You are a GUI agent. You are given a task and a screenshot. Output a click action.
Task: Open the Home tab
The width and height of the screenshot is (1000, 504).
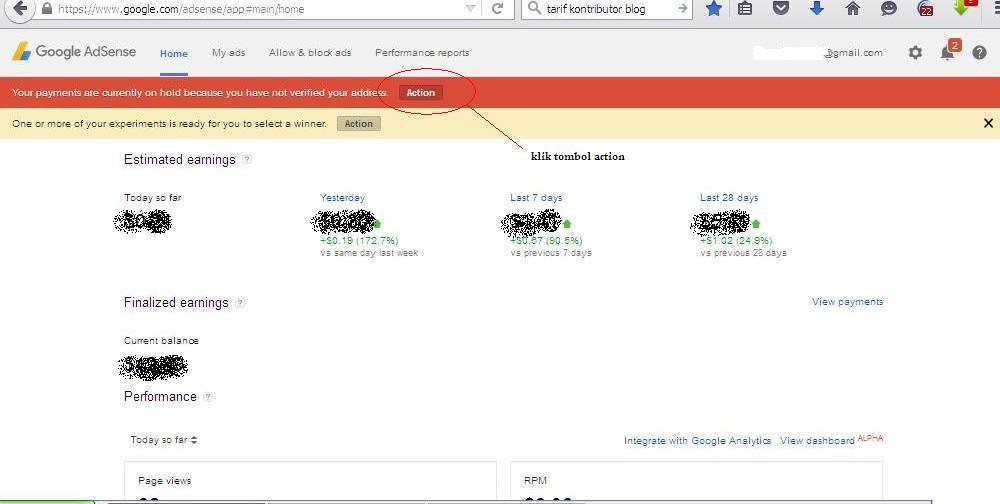173,54
